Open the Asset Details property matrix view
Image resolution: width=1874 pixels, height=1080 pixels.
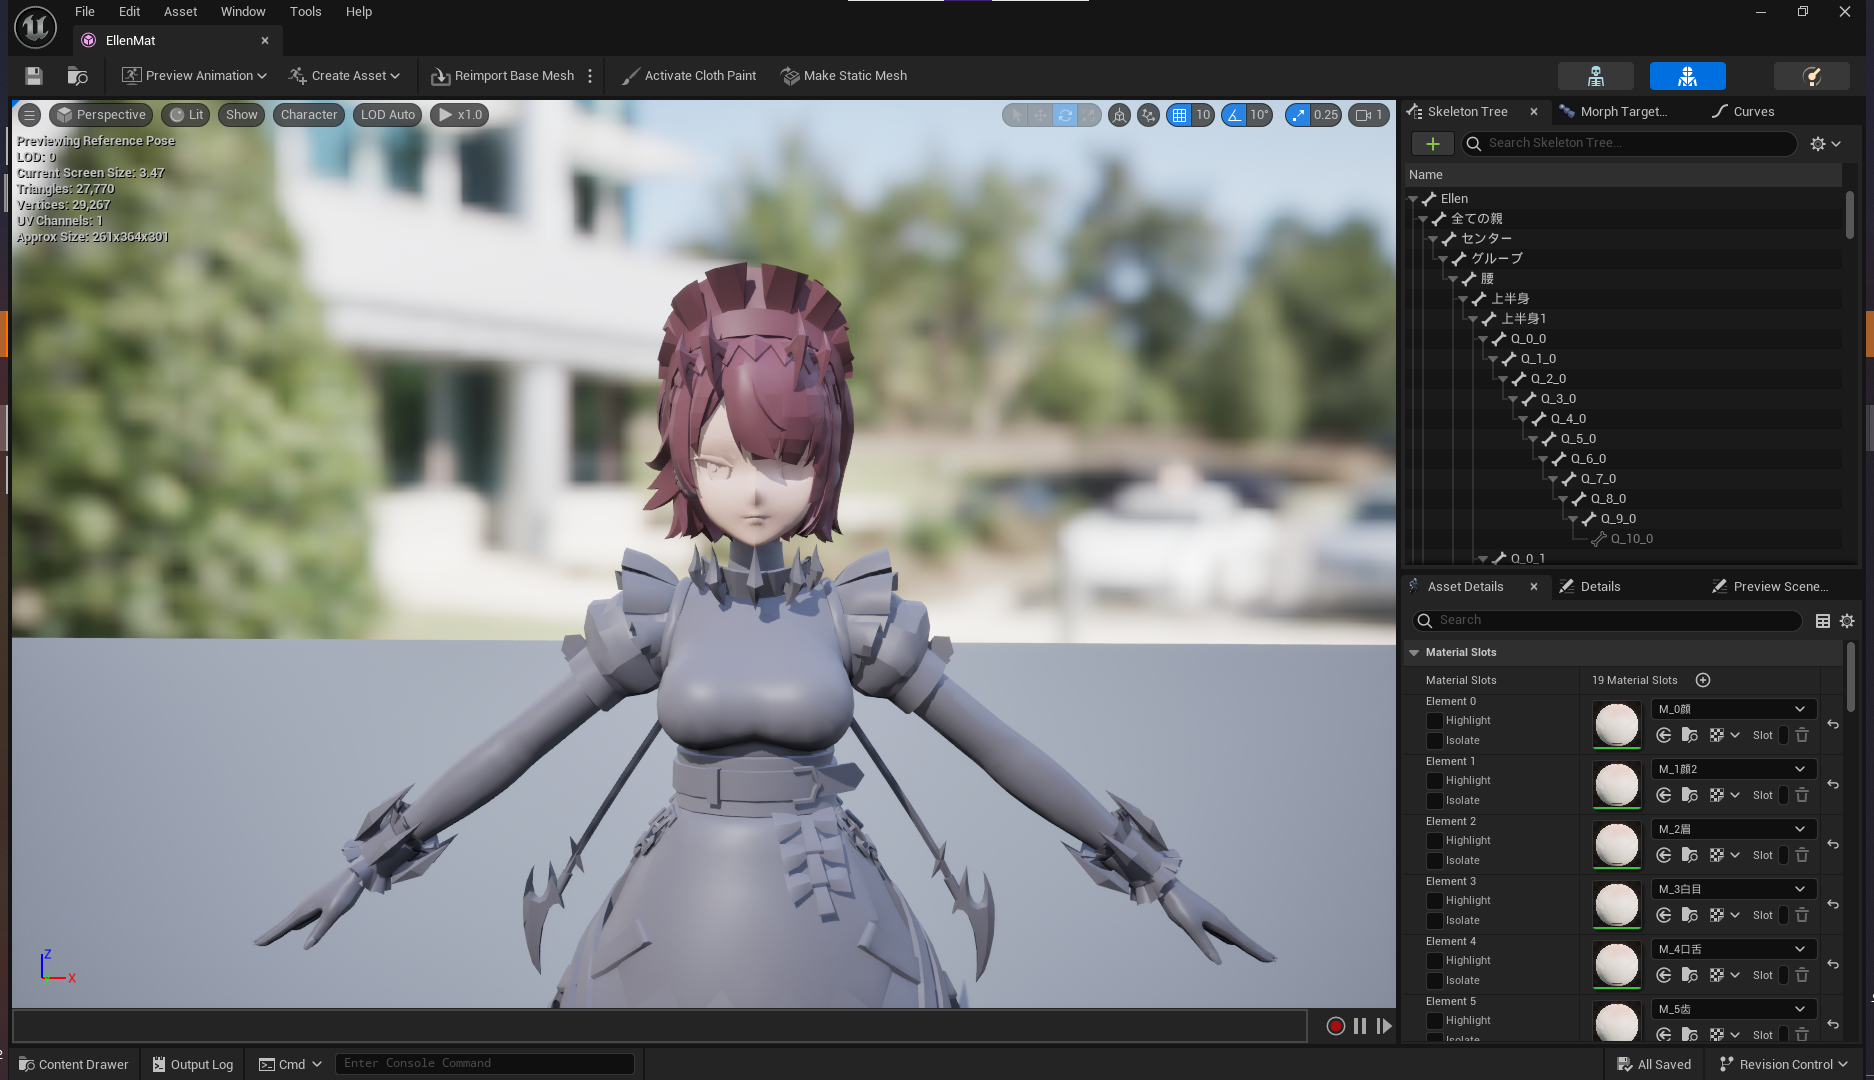(1823, 621)
